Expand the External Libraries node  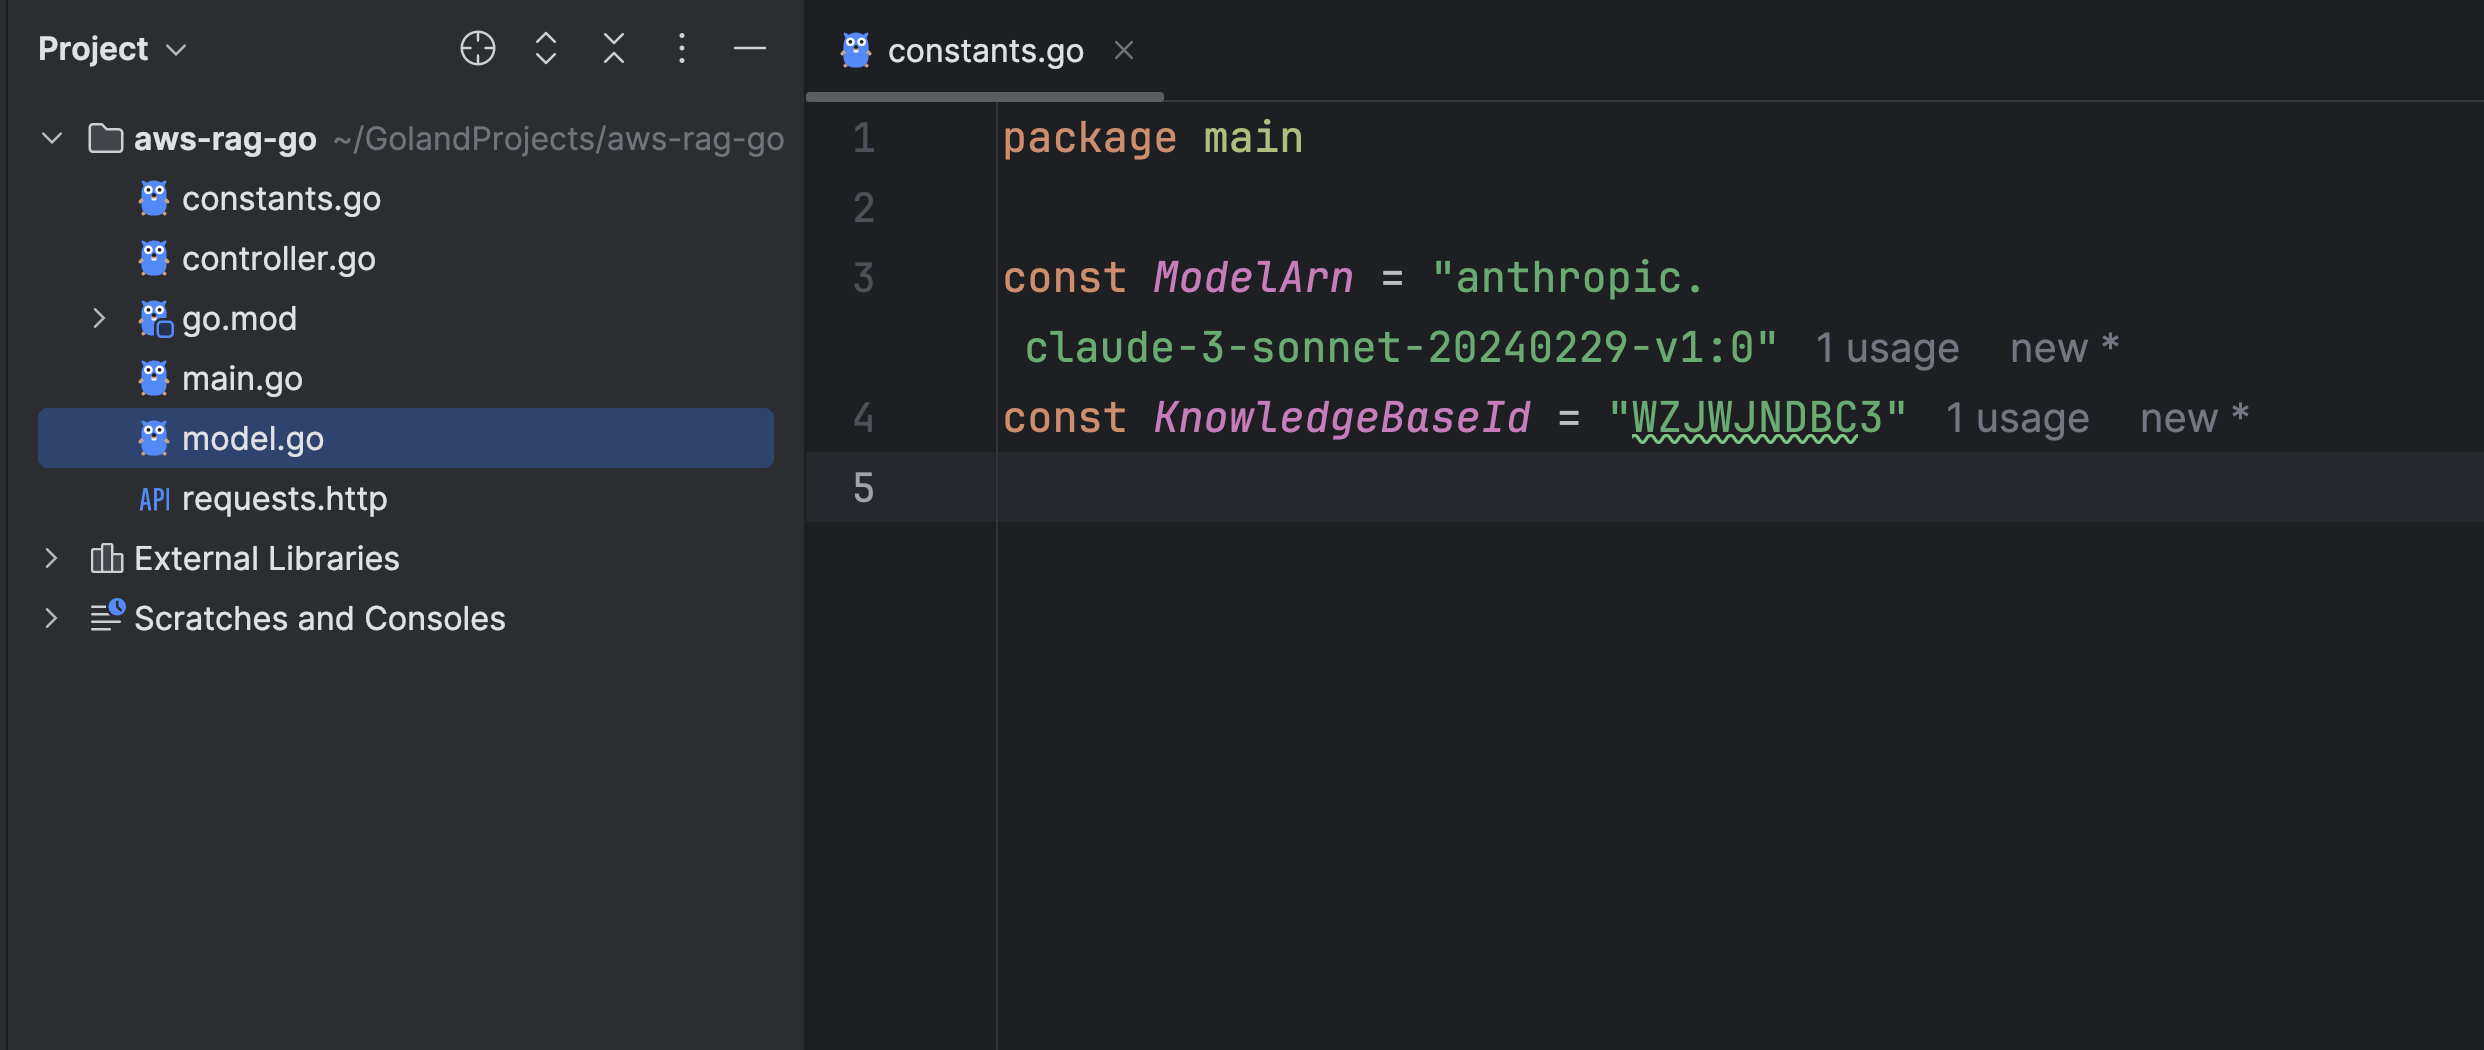pos(52,559)
